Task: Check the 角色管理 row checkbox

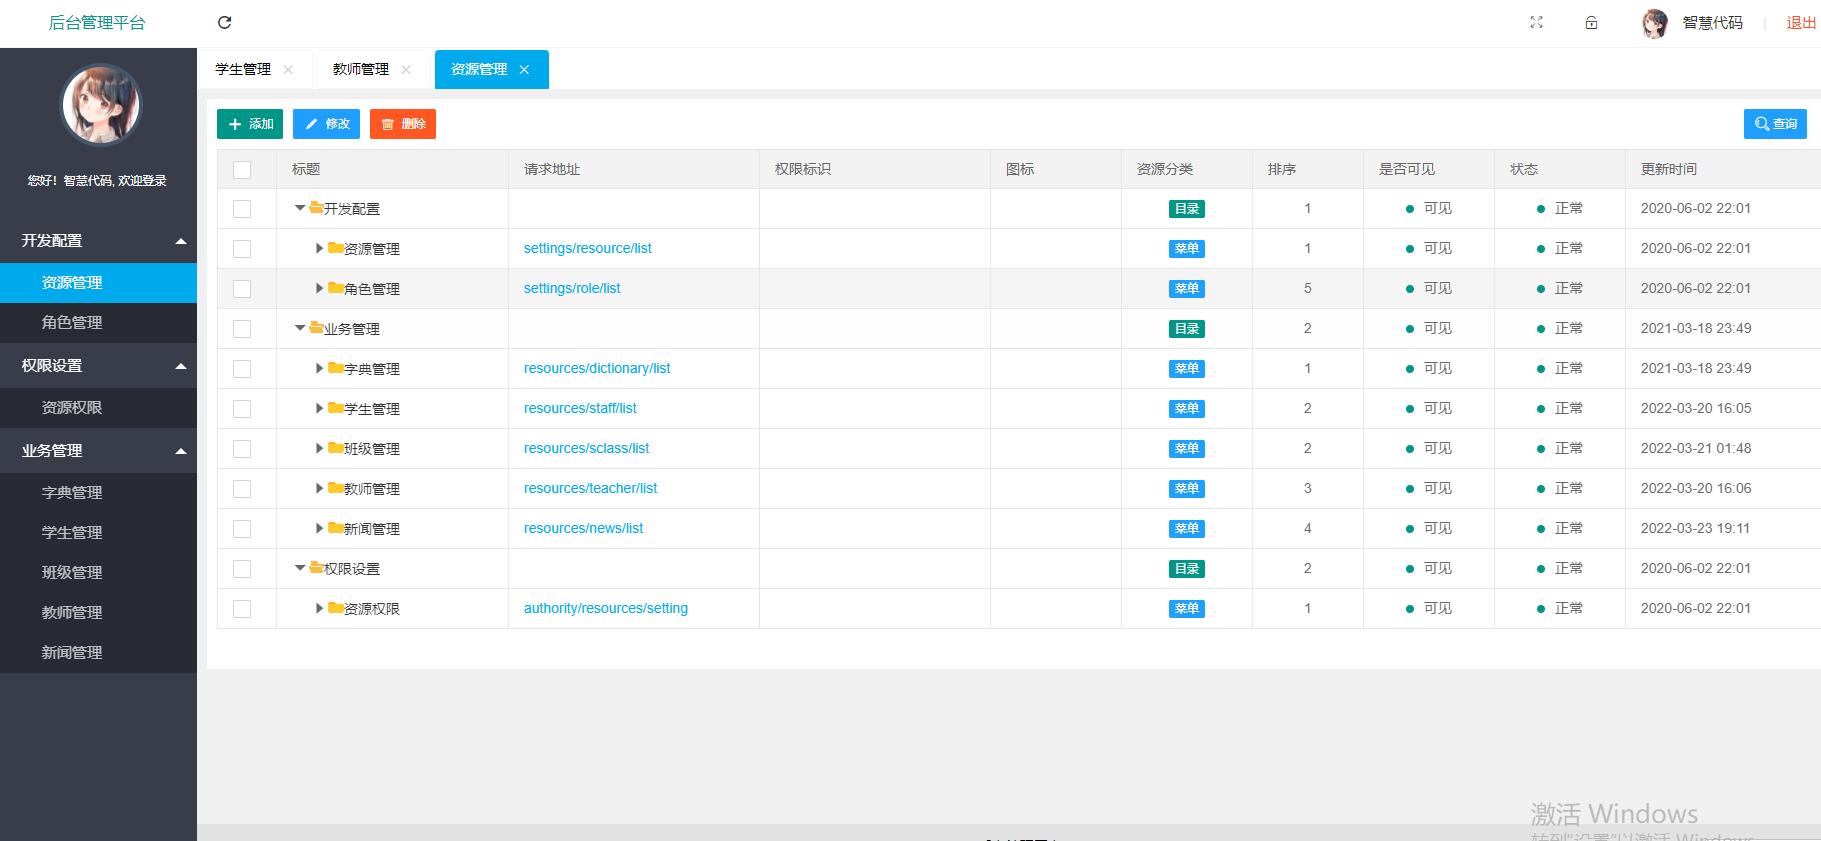Action: 242,289
